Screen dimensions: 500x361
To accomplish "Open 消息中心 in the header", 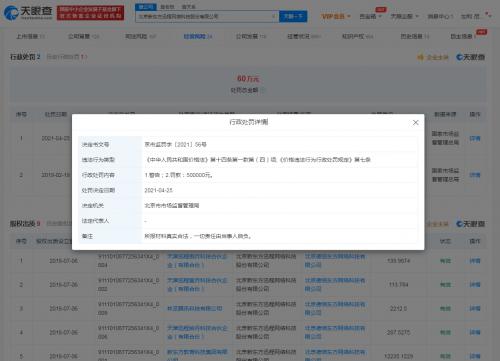I will pos(440,16).
